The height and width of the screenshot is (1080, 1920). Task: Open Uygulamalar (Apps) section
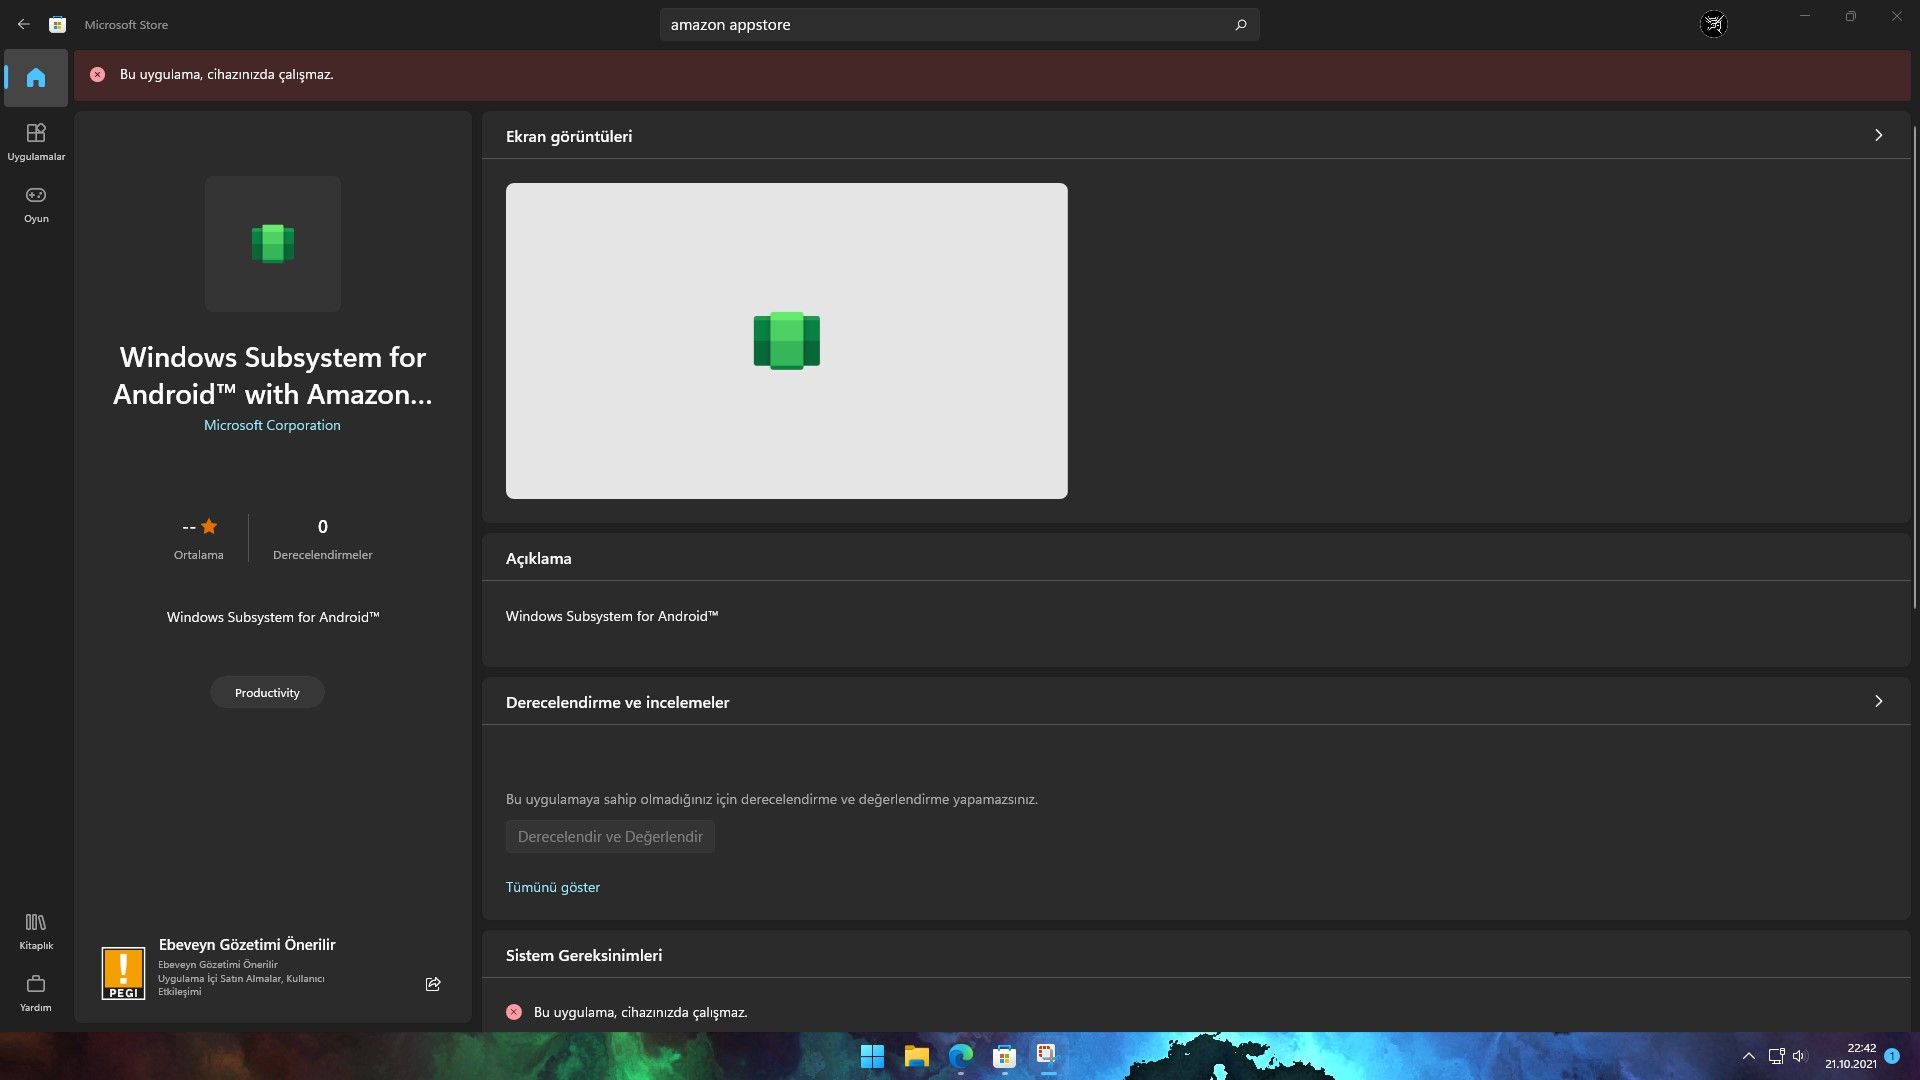tap(36, 141)
